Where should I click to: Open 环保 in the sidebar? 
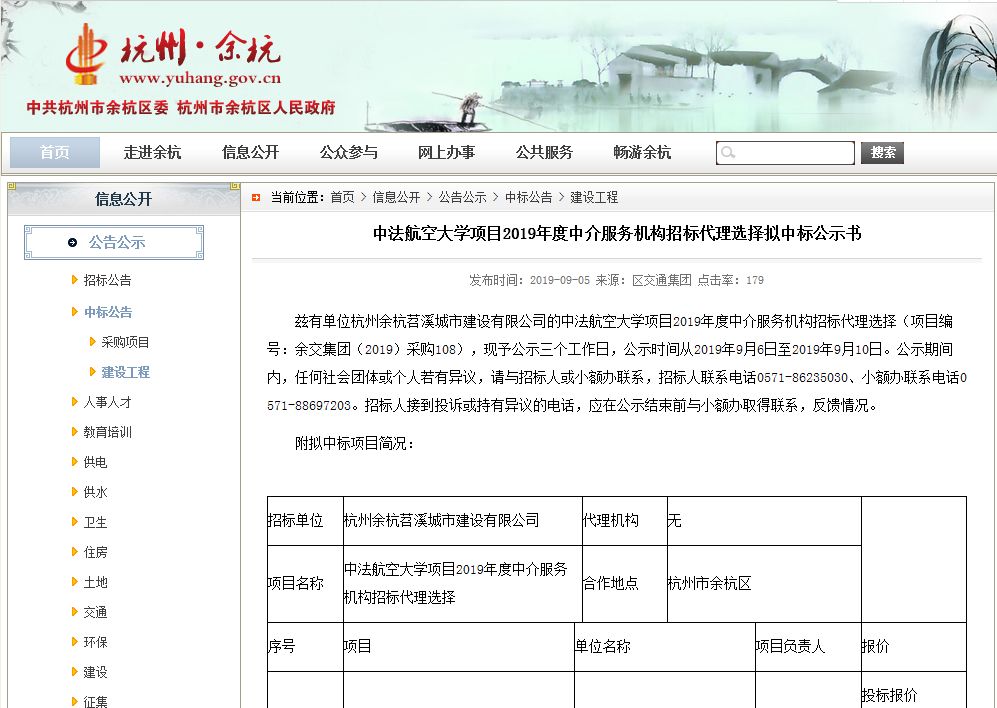click(95, 642)
